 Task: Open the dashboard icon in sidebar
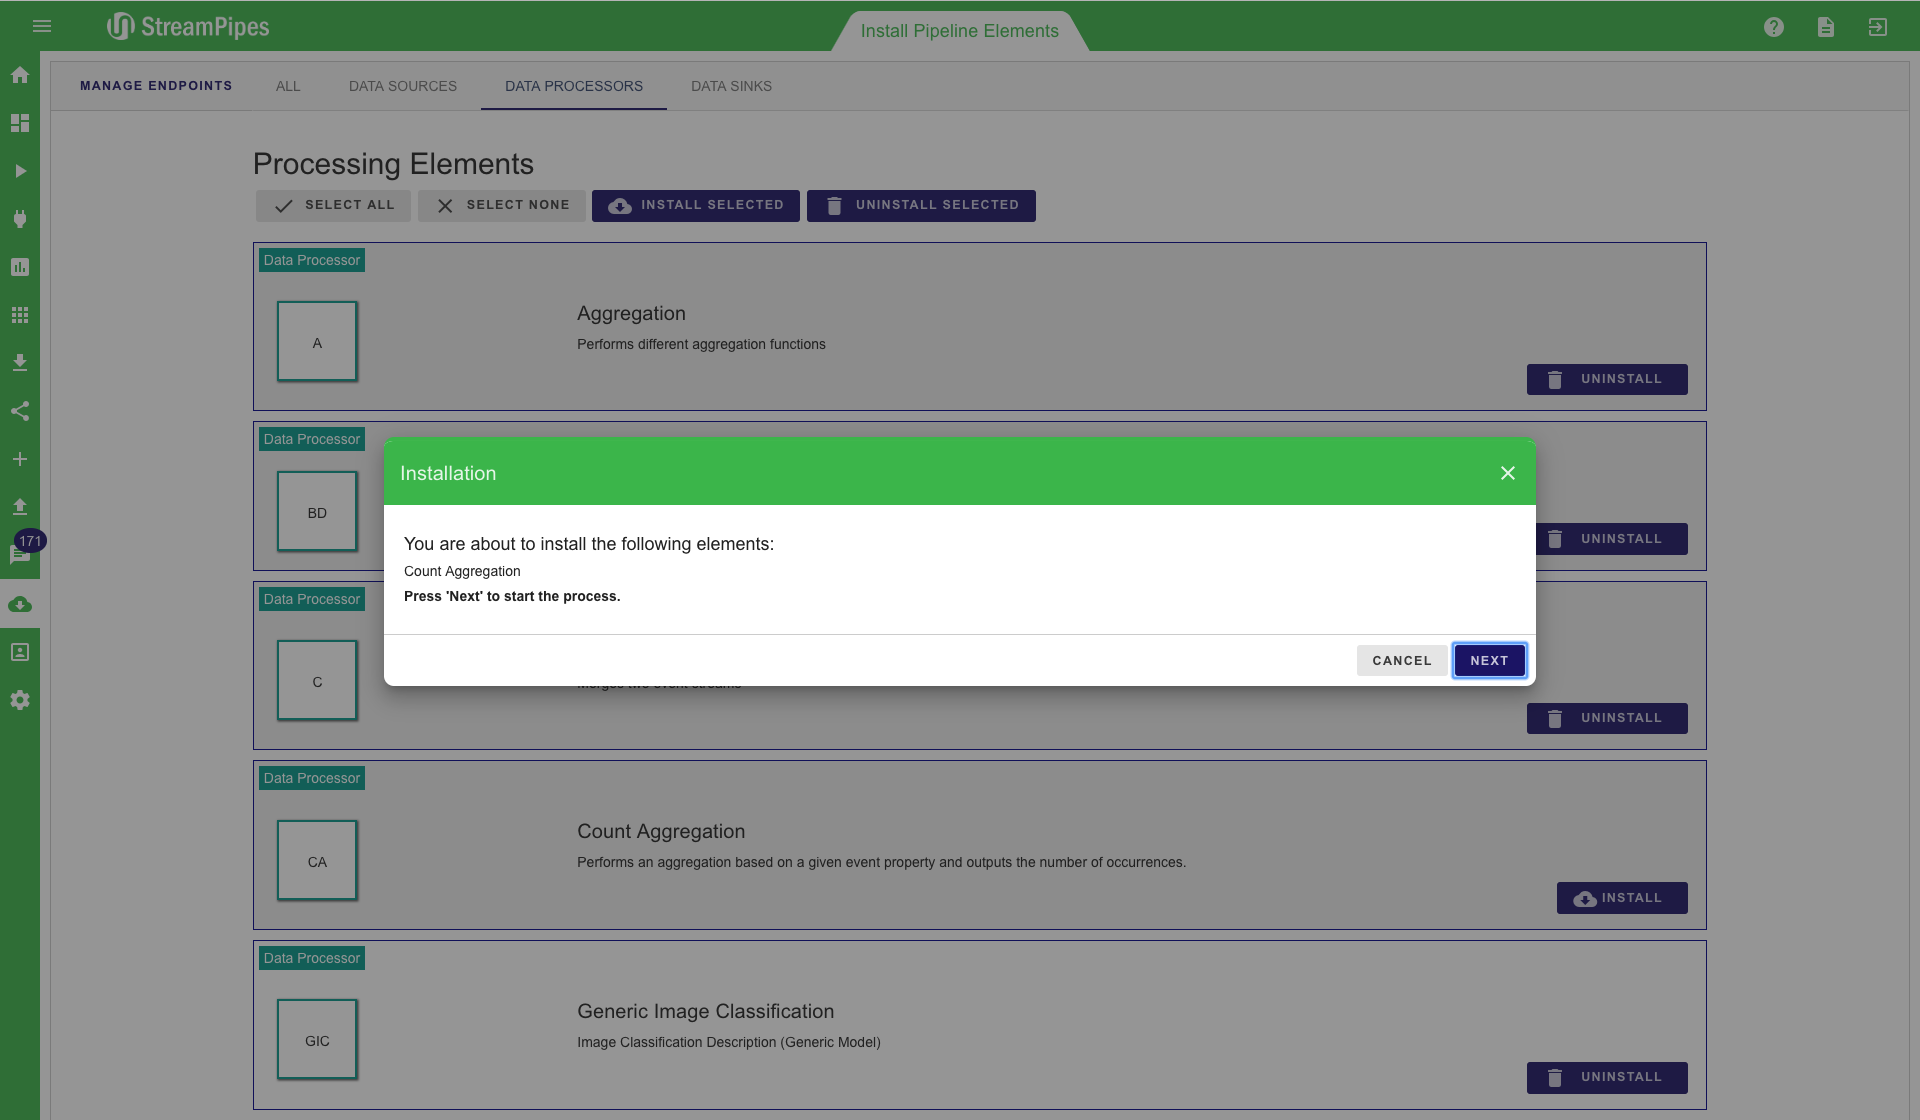point(20,123)
